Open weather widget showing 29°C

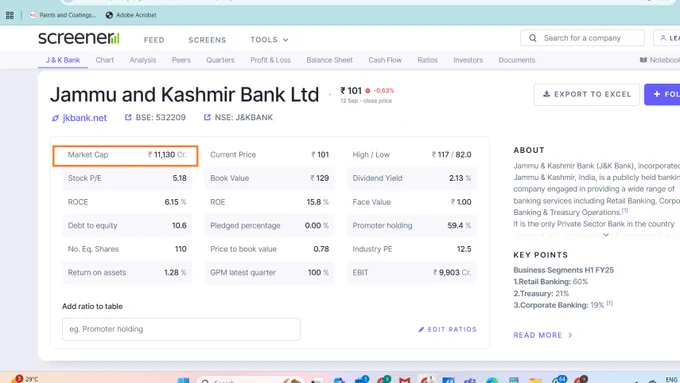pyautogui.click(x=26, y=379)
